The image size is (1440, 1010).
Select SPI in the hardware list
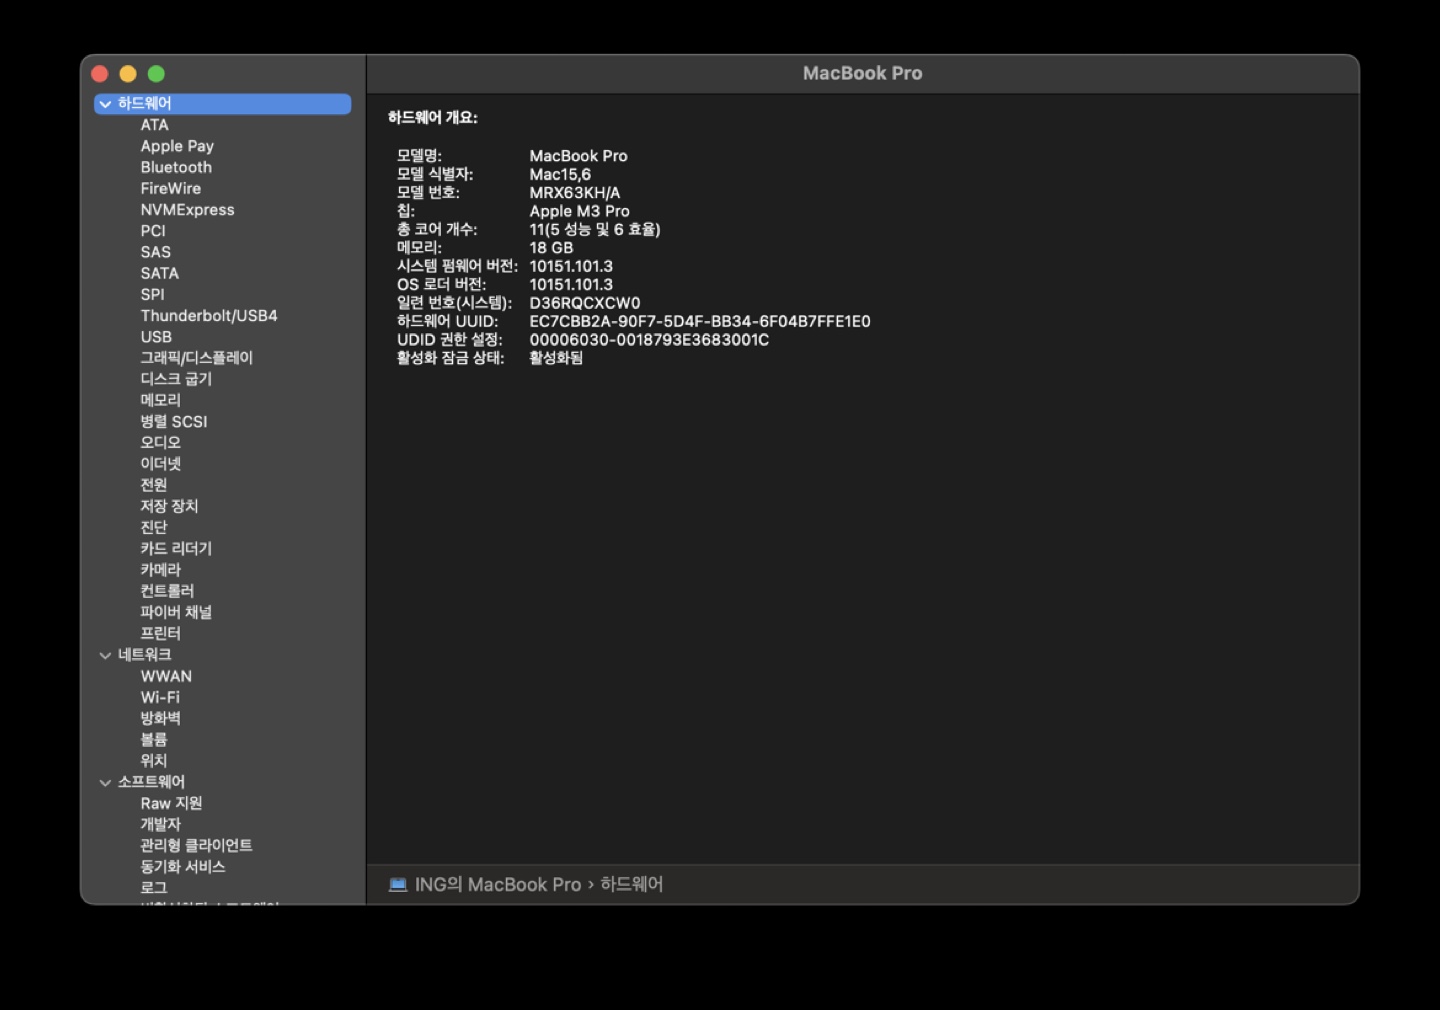click(152, 294)
